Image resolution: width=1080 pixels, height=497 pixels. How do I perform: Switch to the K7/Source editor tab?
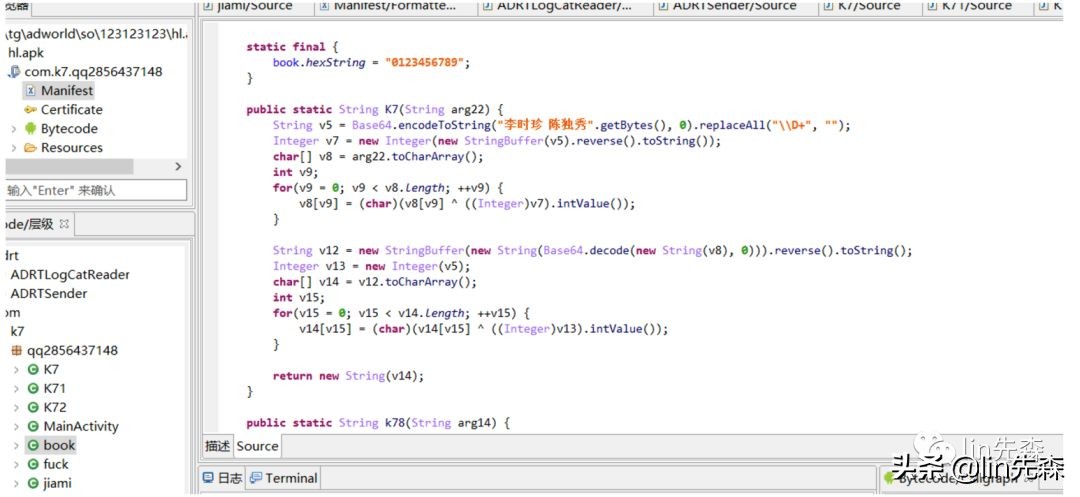pyautogui.click(x=869, y=6)
